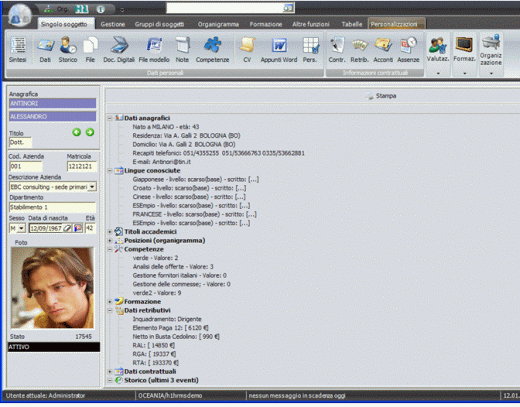
Task: Collapse the Dati anagrafici section
Action: (110, 118)
